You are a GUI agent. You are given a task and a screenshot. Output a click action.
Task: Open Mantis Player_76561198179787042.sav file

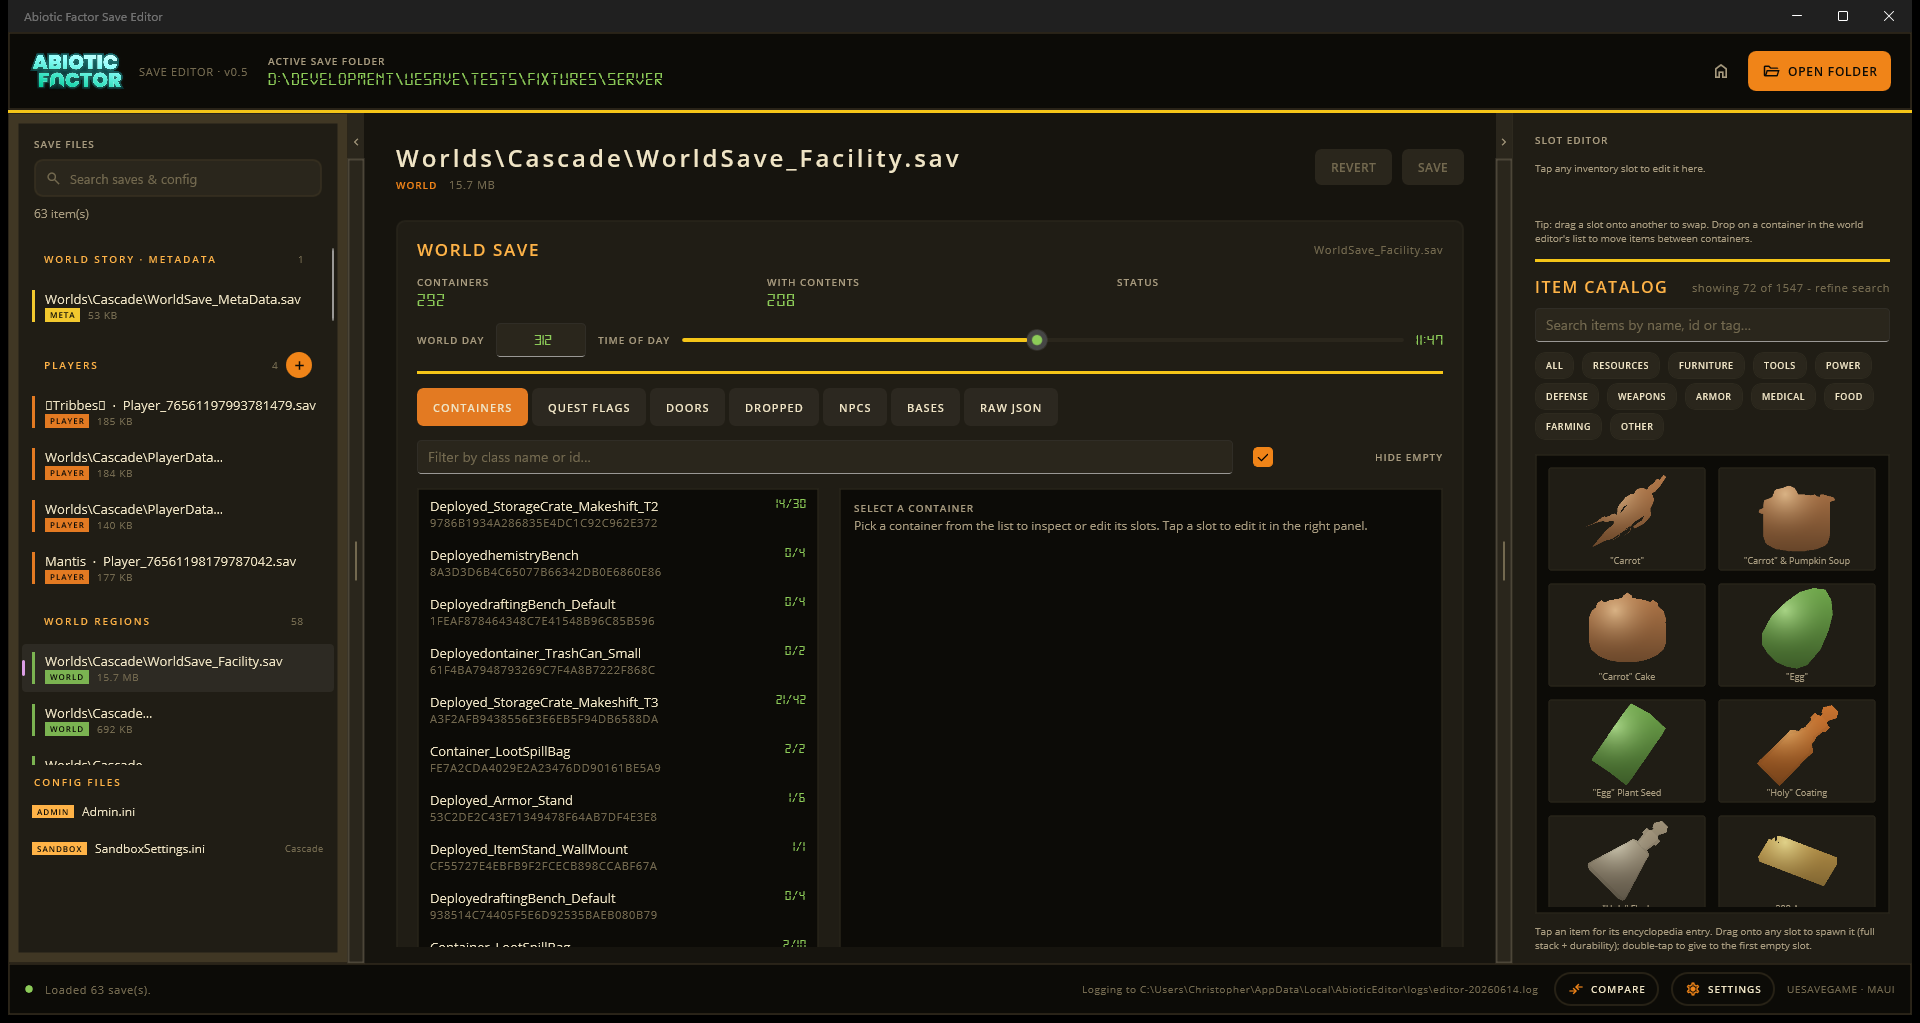tap(177, 568)
